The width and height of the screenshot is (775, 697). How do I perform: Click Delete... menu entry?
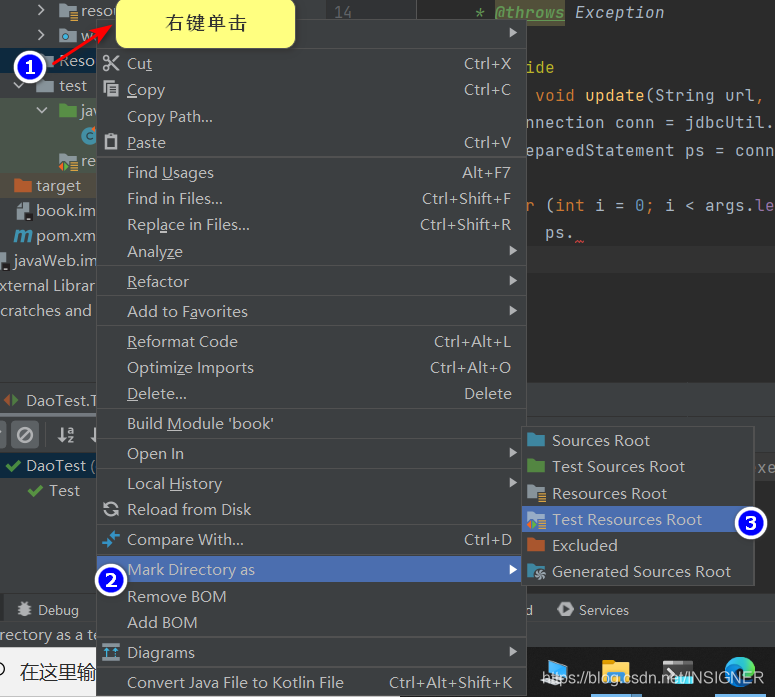(x=311, y=394)
